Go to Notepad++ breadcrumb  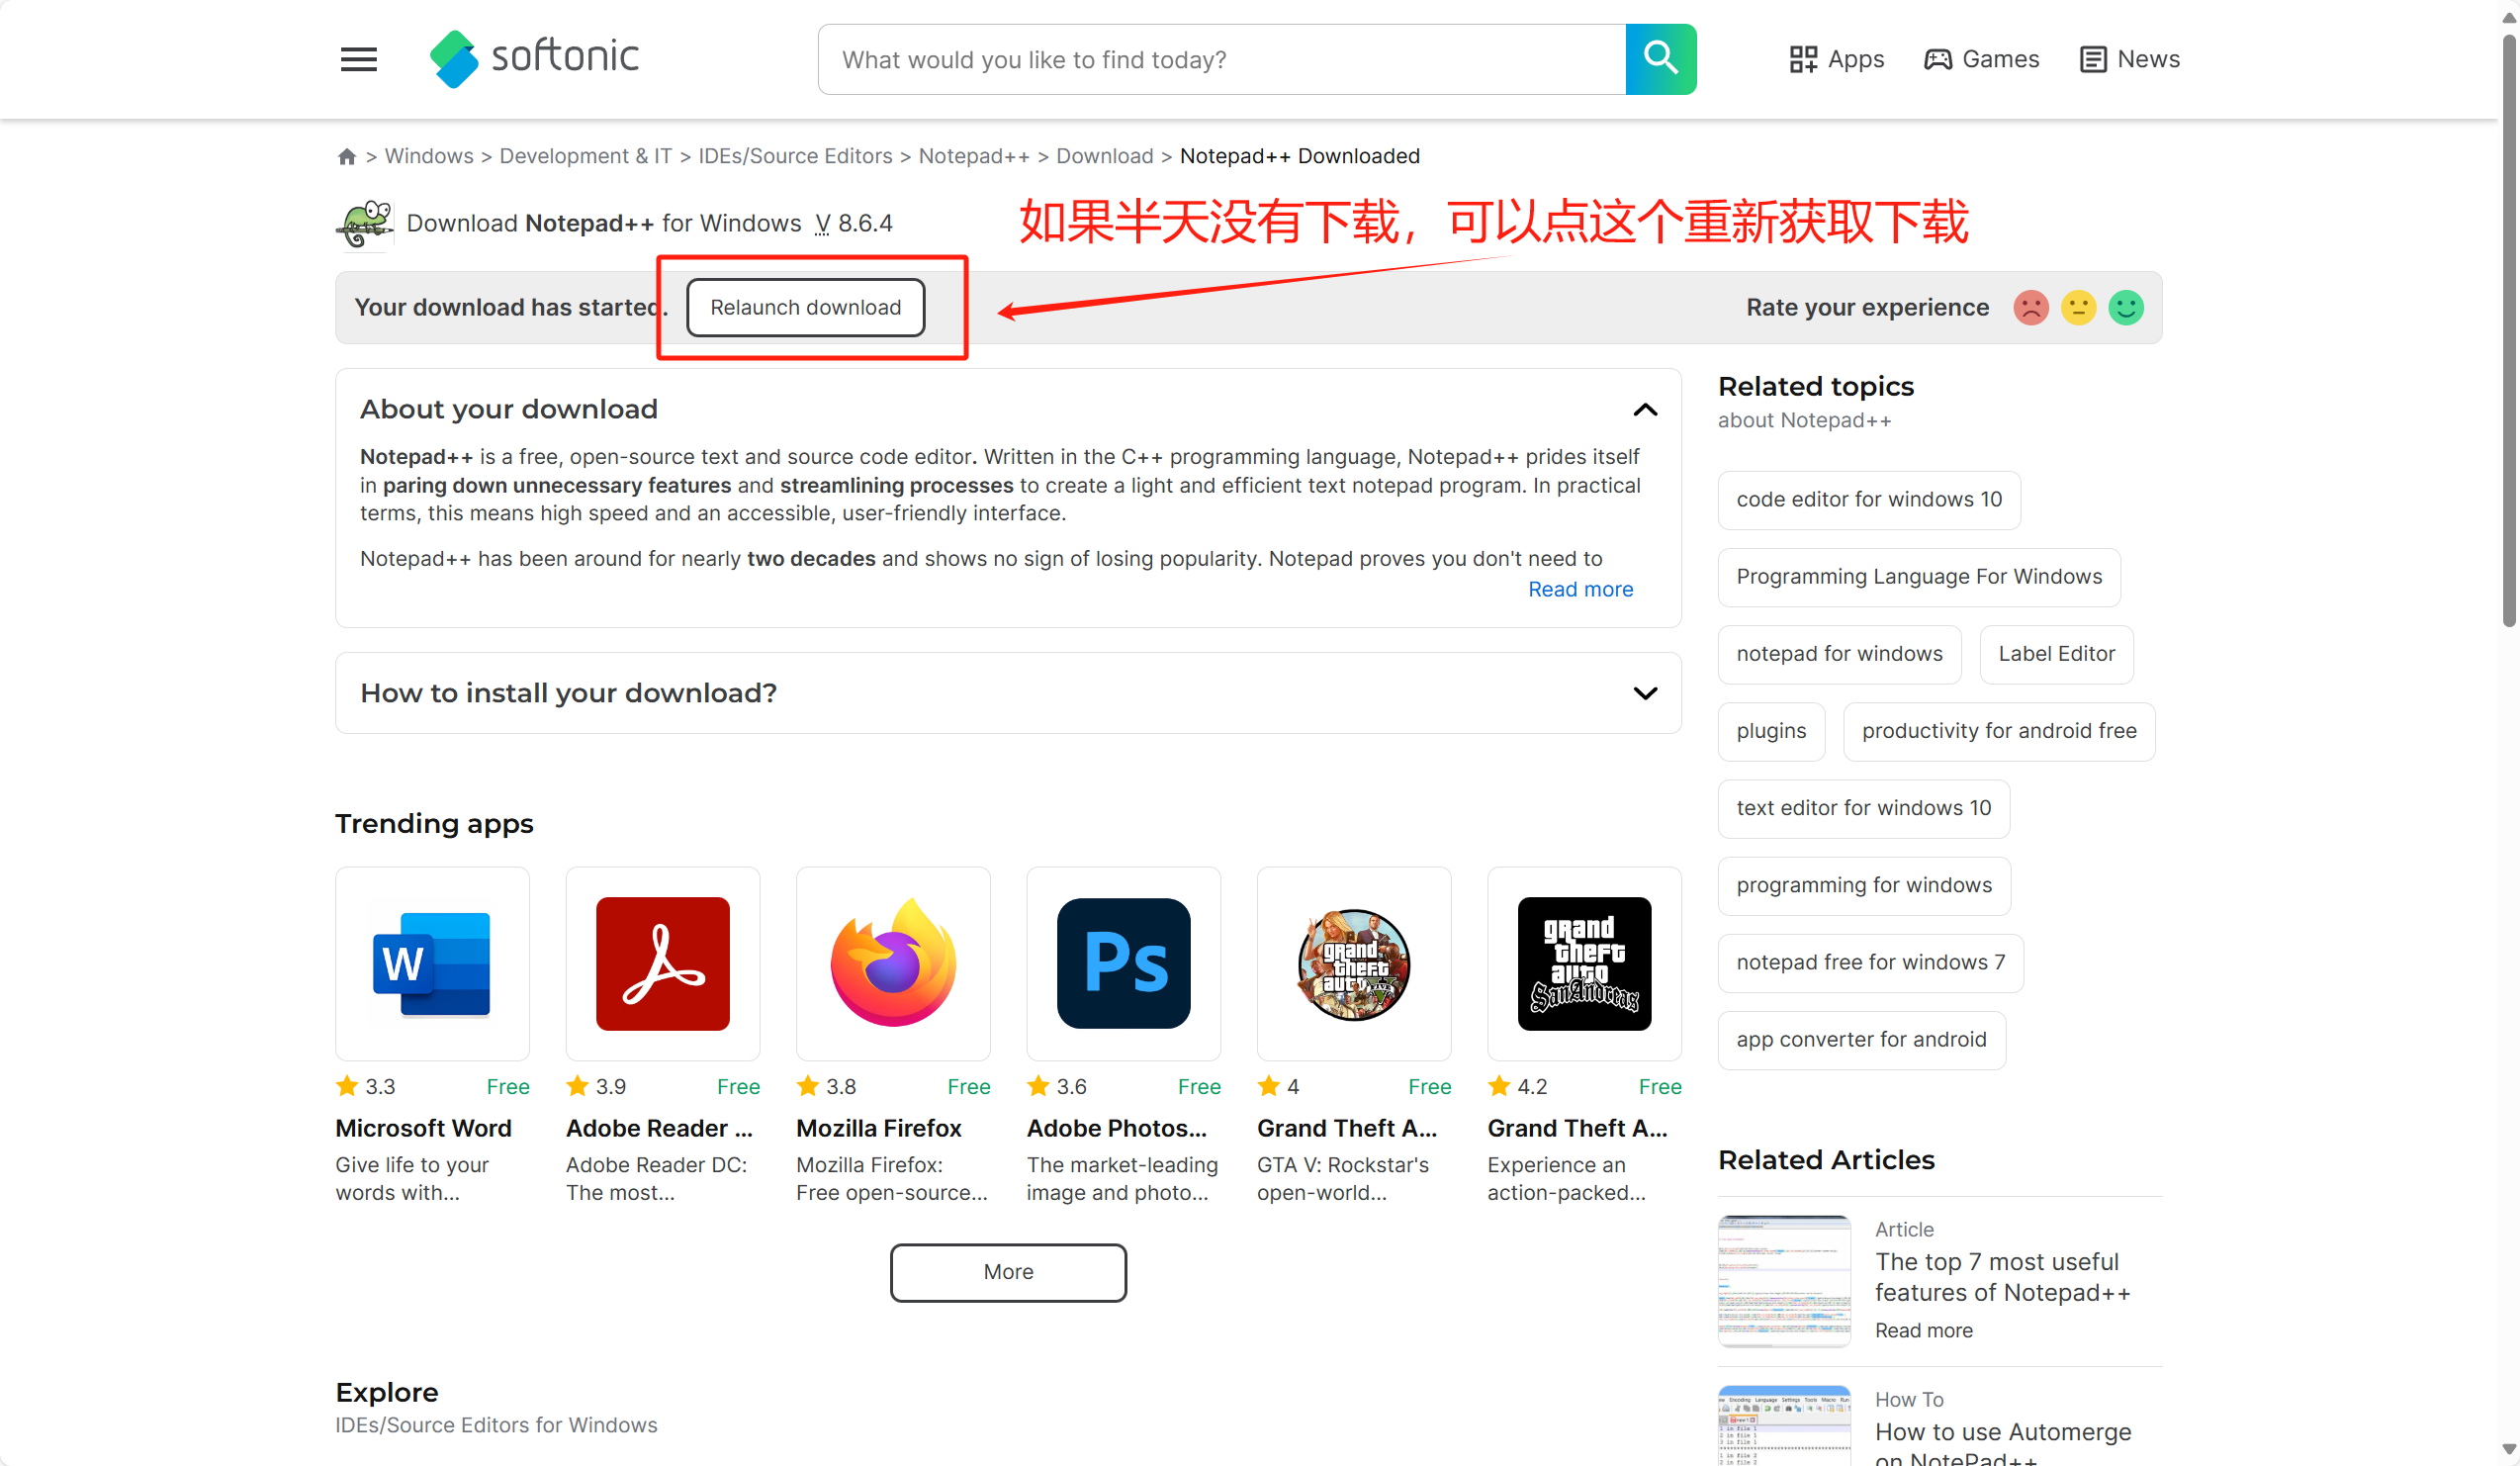point(974,156)
